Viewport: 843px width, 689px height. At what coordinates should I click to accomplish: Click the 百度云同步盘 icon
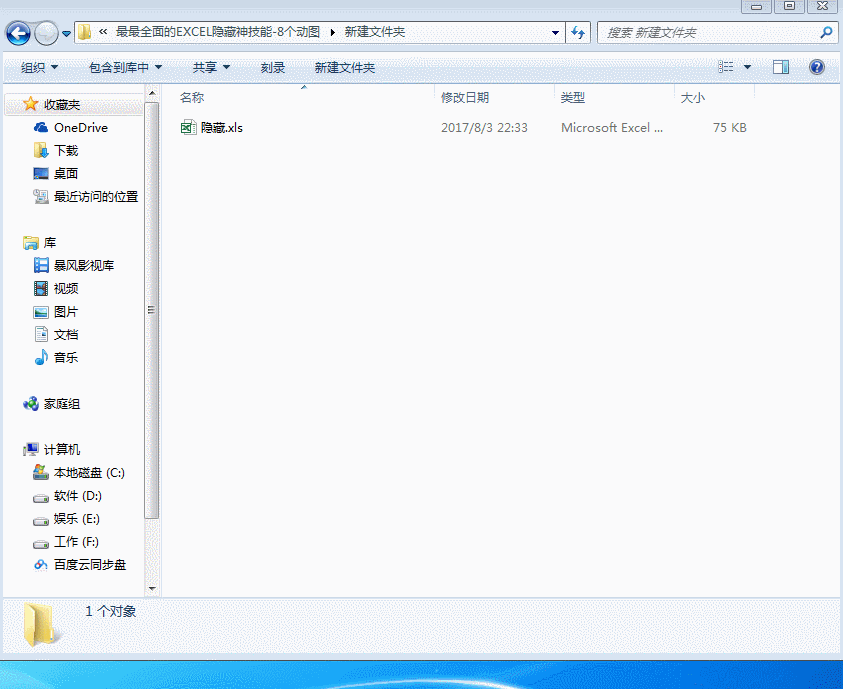pos(41,565)
